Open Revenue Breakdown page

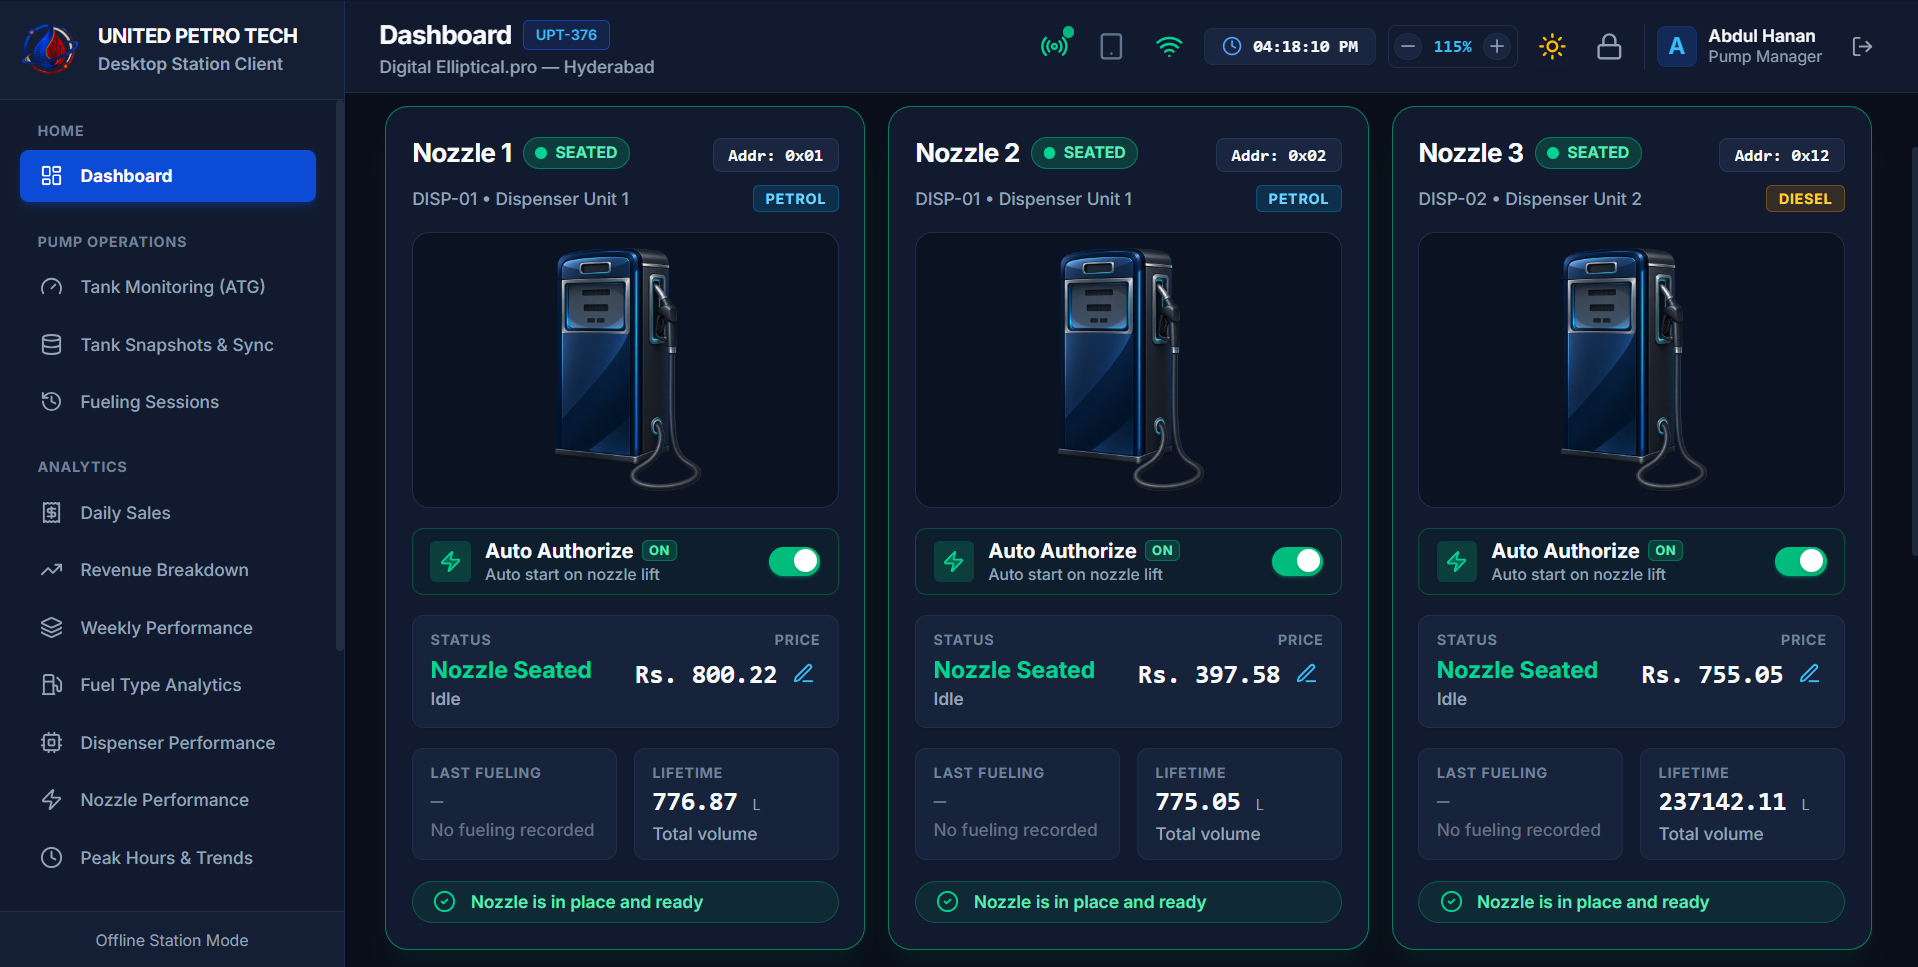click(168, 570)
